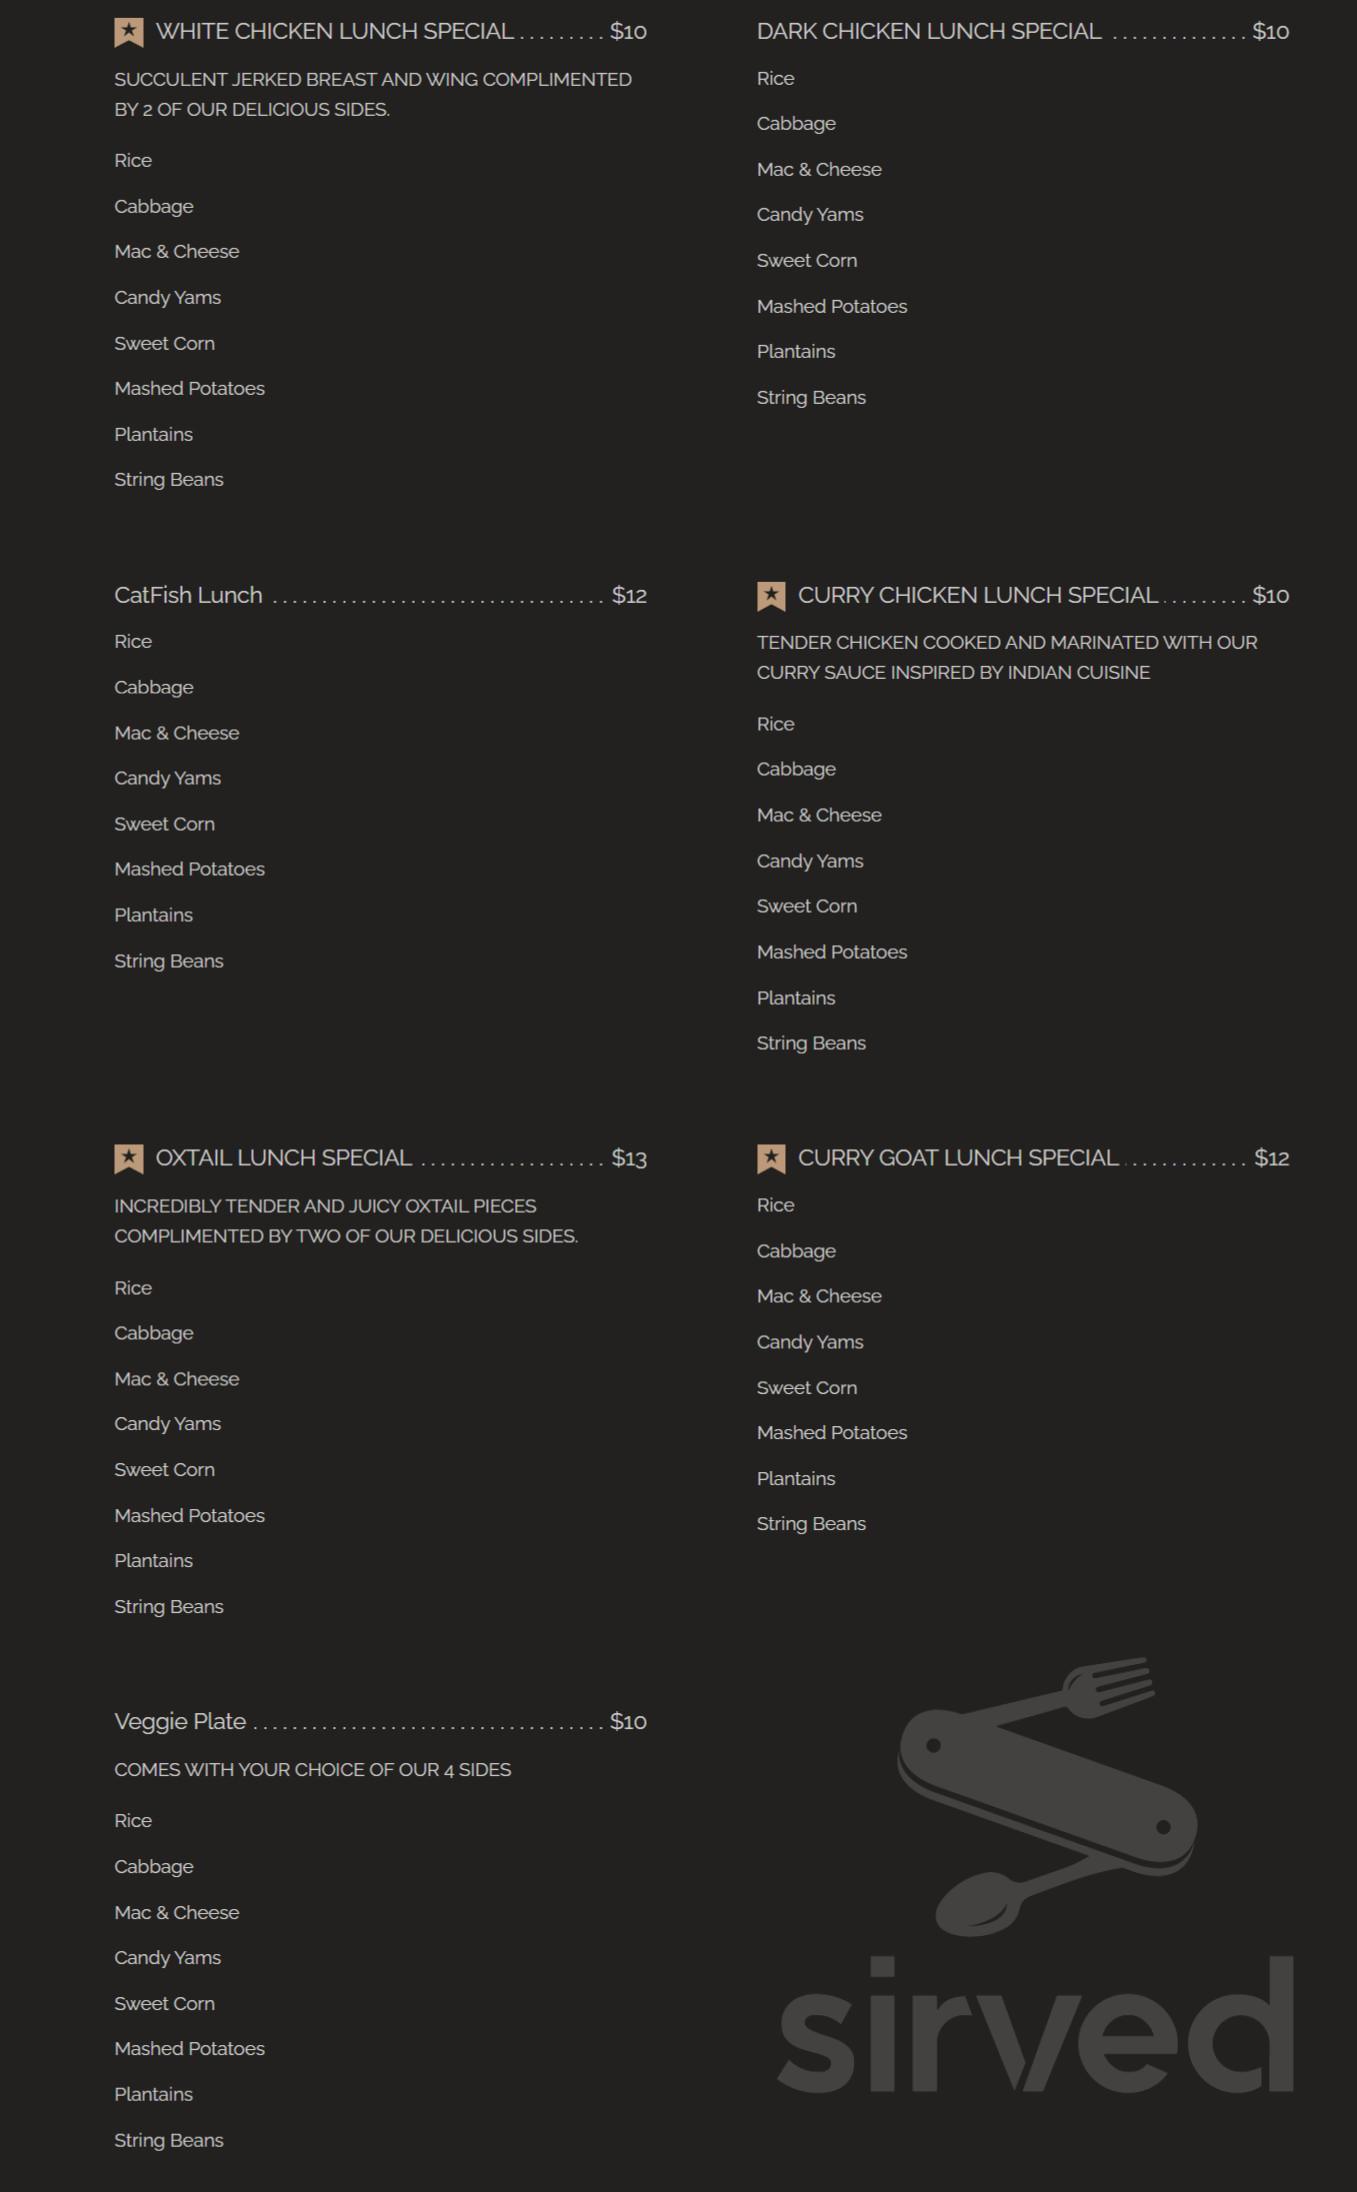Choose Mac & Cheese under CatFish Lunch
This screenshot has height=2192, width=1357.
point(177,733)
